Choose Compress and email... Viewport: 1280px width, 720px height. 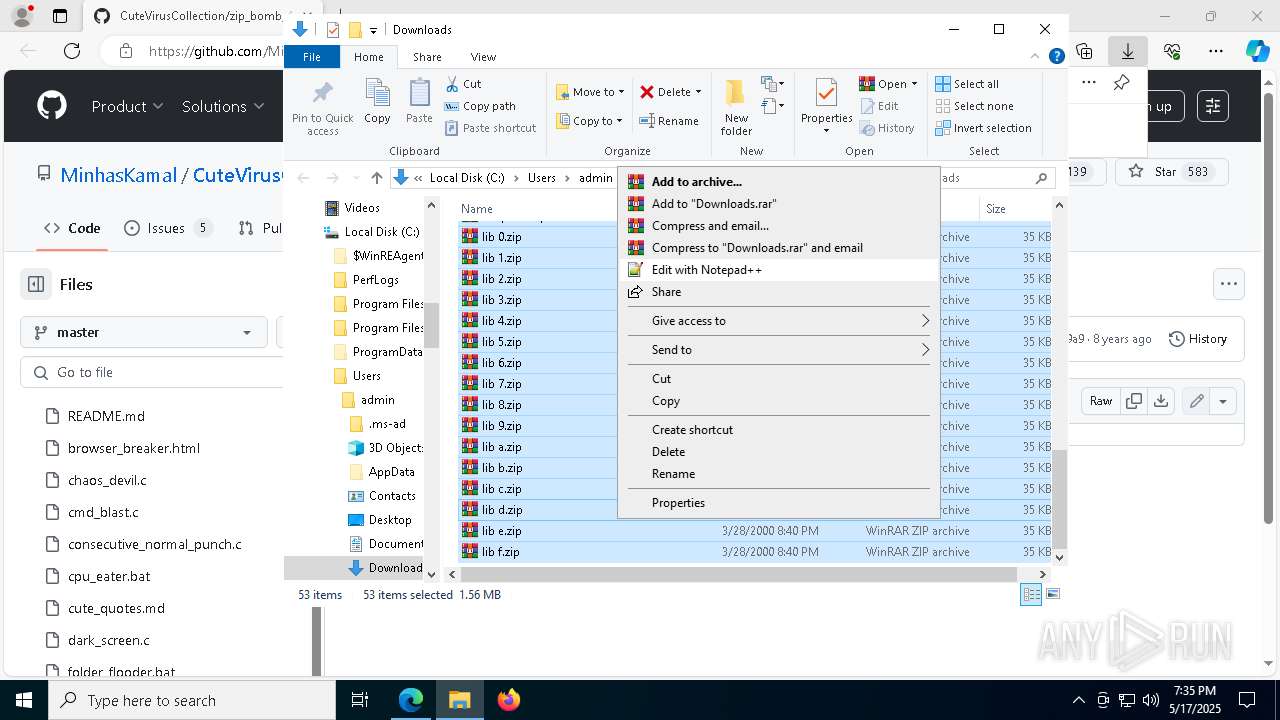pyautogui.click(x=778, y=226)
